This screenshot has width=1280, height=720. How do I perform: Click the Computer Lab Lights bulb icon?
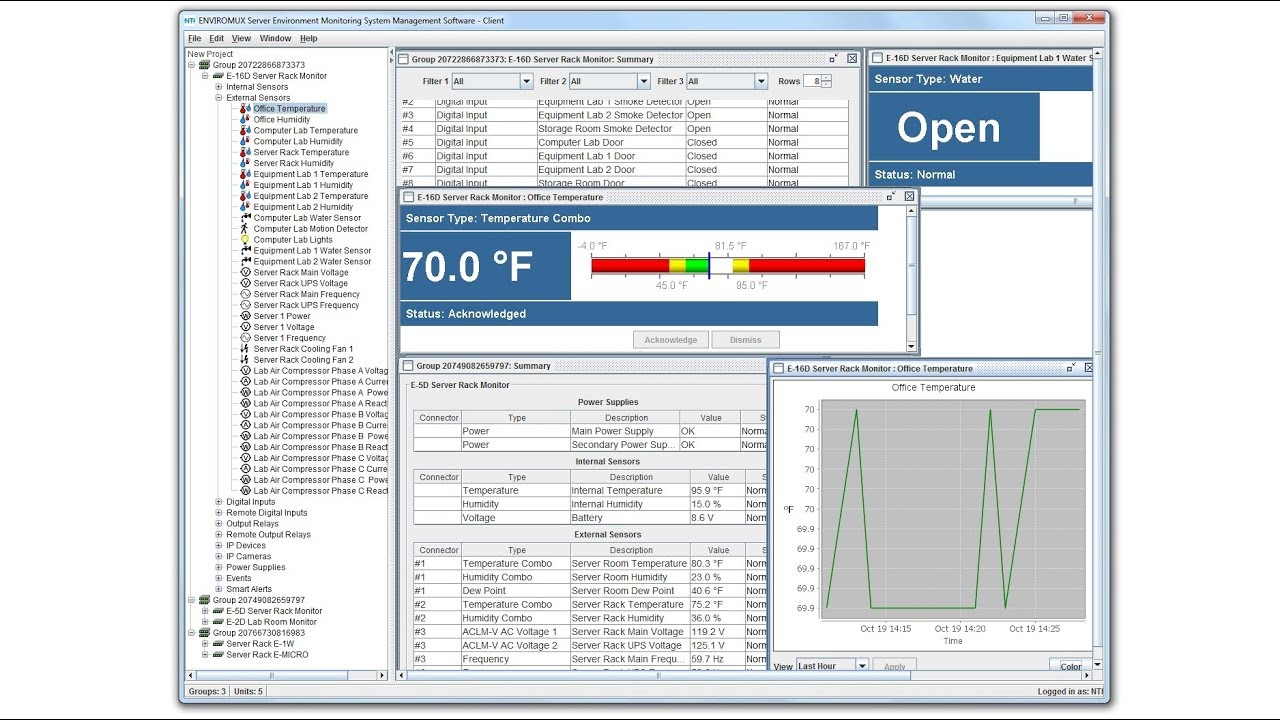tap(245, 240)
